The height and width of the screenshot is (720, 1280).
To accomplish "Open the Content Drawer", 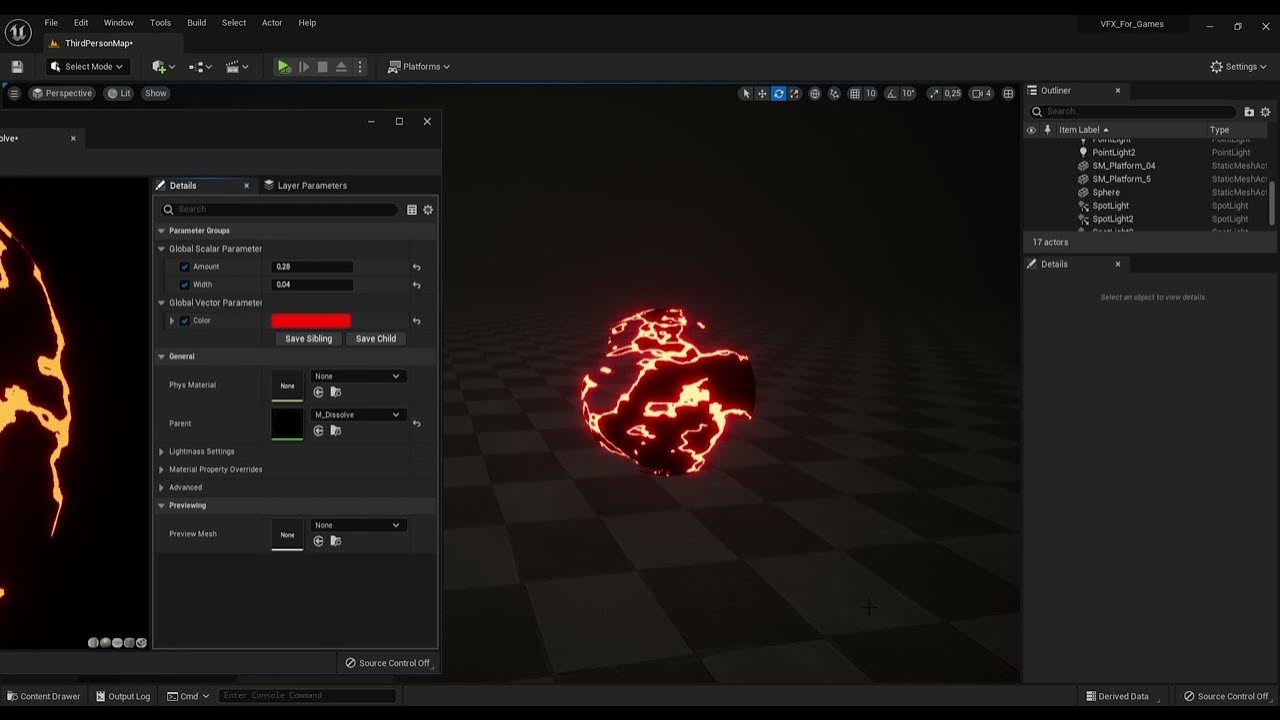I will [43, 696].
